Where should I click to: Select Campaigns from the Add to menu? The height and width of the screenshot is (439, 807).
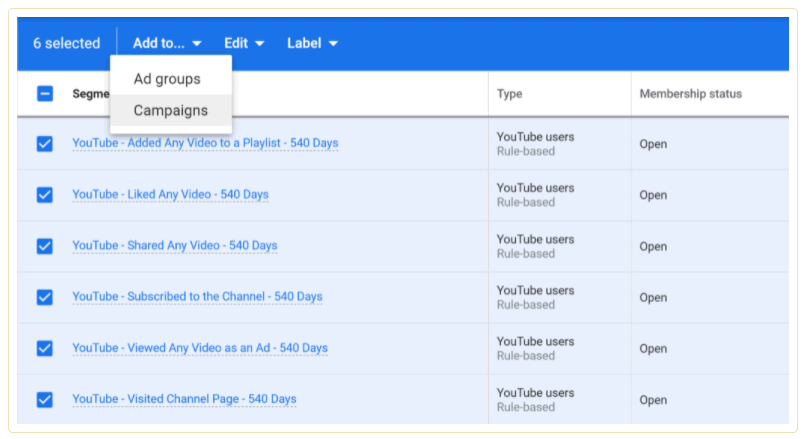pos(171,111)
